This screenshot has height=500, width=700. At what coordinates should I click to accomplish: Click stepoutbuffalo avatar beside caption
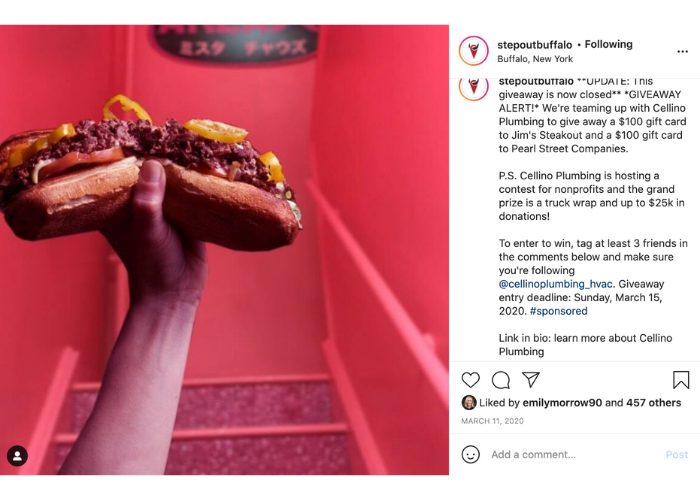pos(474,88)
